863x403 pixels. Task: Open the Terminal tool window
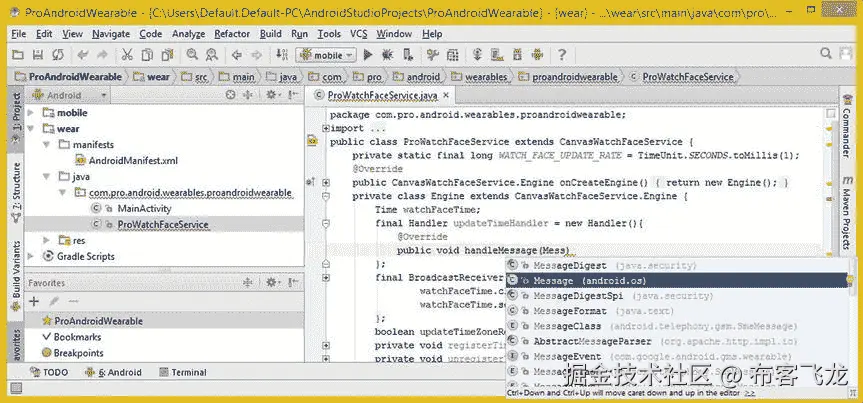183,372
